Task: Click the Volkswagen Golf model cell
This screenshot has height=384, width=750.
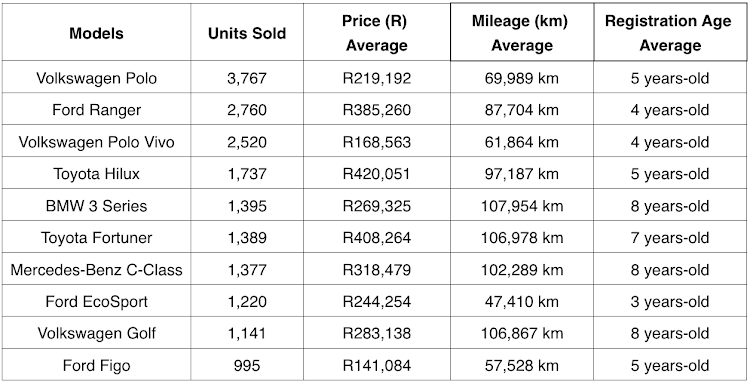Action: pos(96,333)
